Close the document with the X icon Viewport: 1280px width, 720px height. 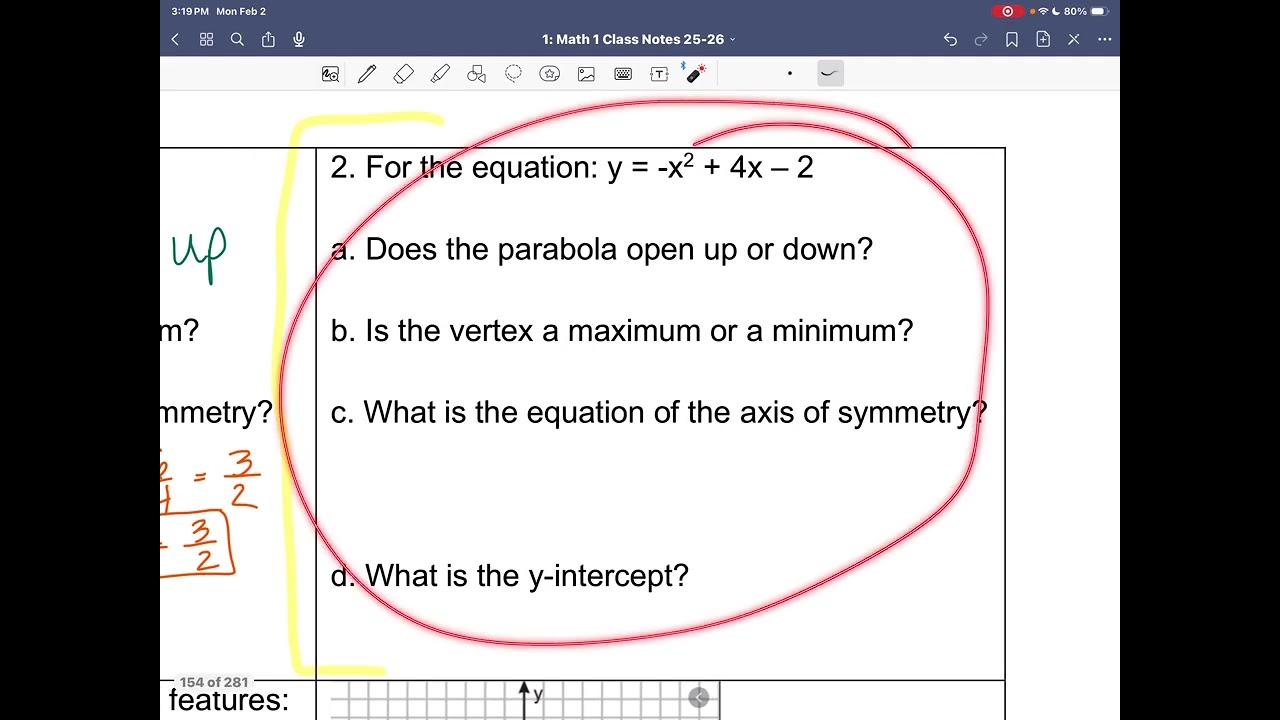[1074, 39]
